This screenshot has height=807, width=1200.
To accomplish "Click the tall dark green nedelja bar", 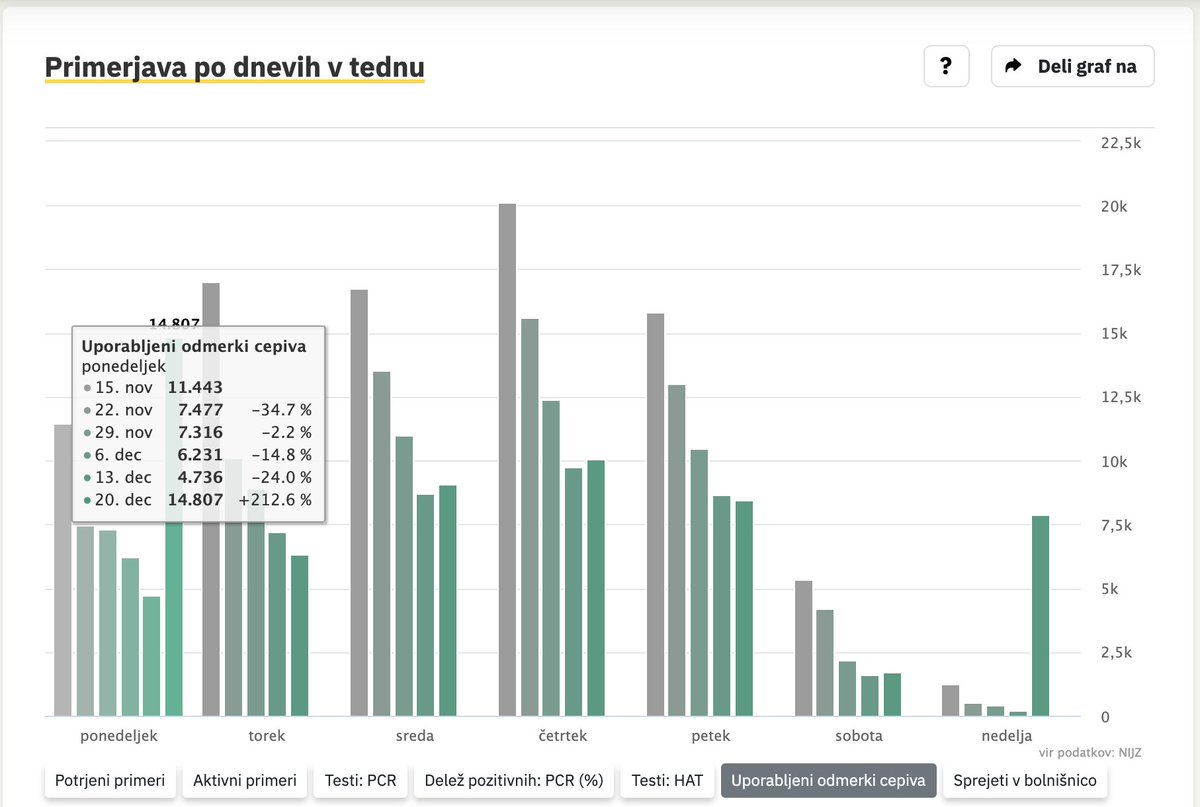I will coord(1040,616).
